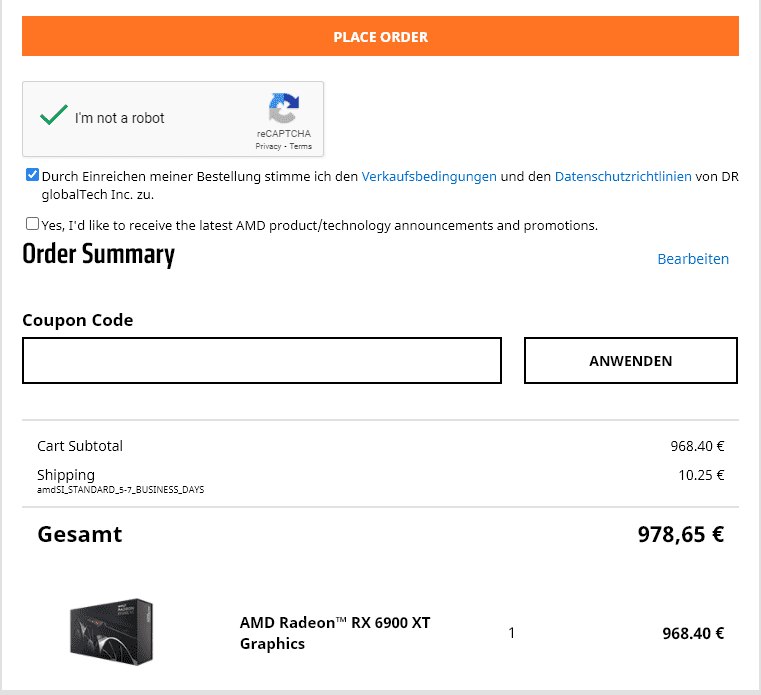Image resolution: width=761 pixels, height=695 pixels.
Task: Click the AMD Radeon RX 6900 XT product name
Action: coord(335,633)
